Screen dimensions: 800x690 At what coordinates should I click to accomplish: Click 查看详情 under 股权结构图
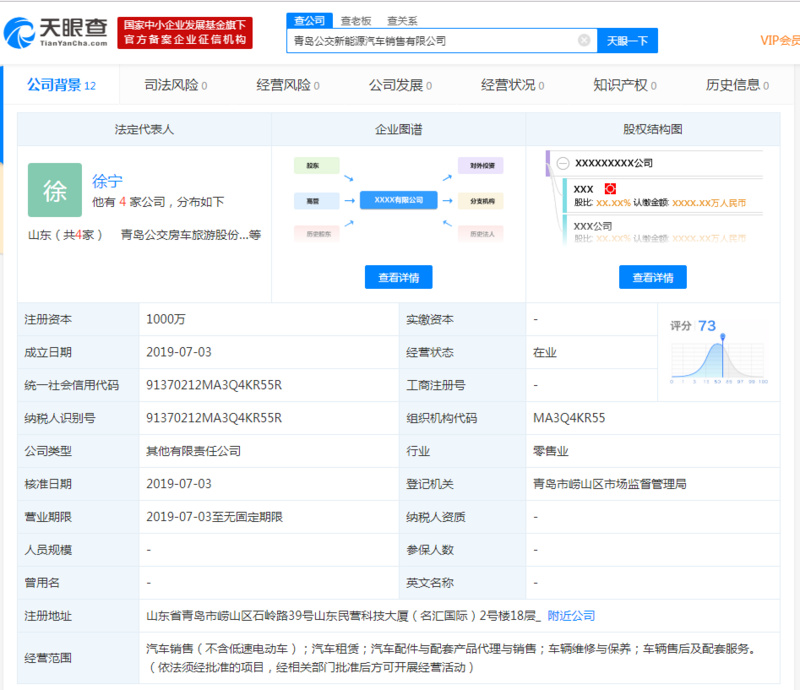653,277
